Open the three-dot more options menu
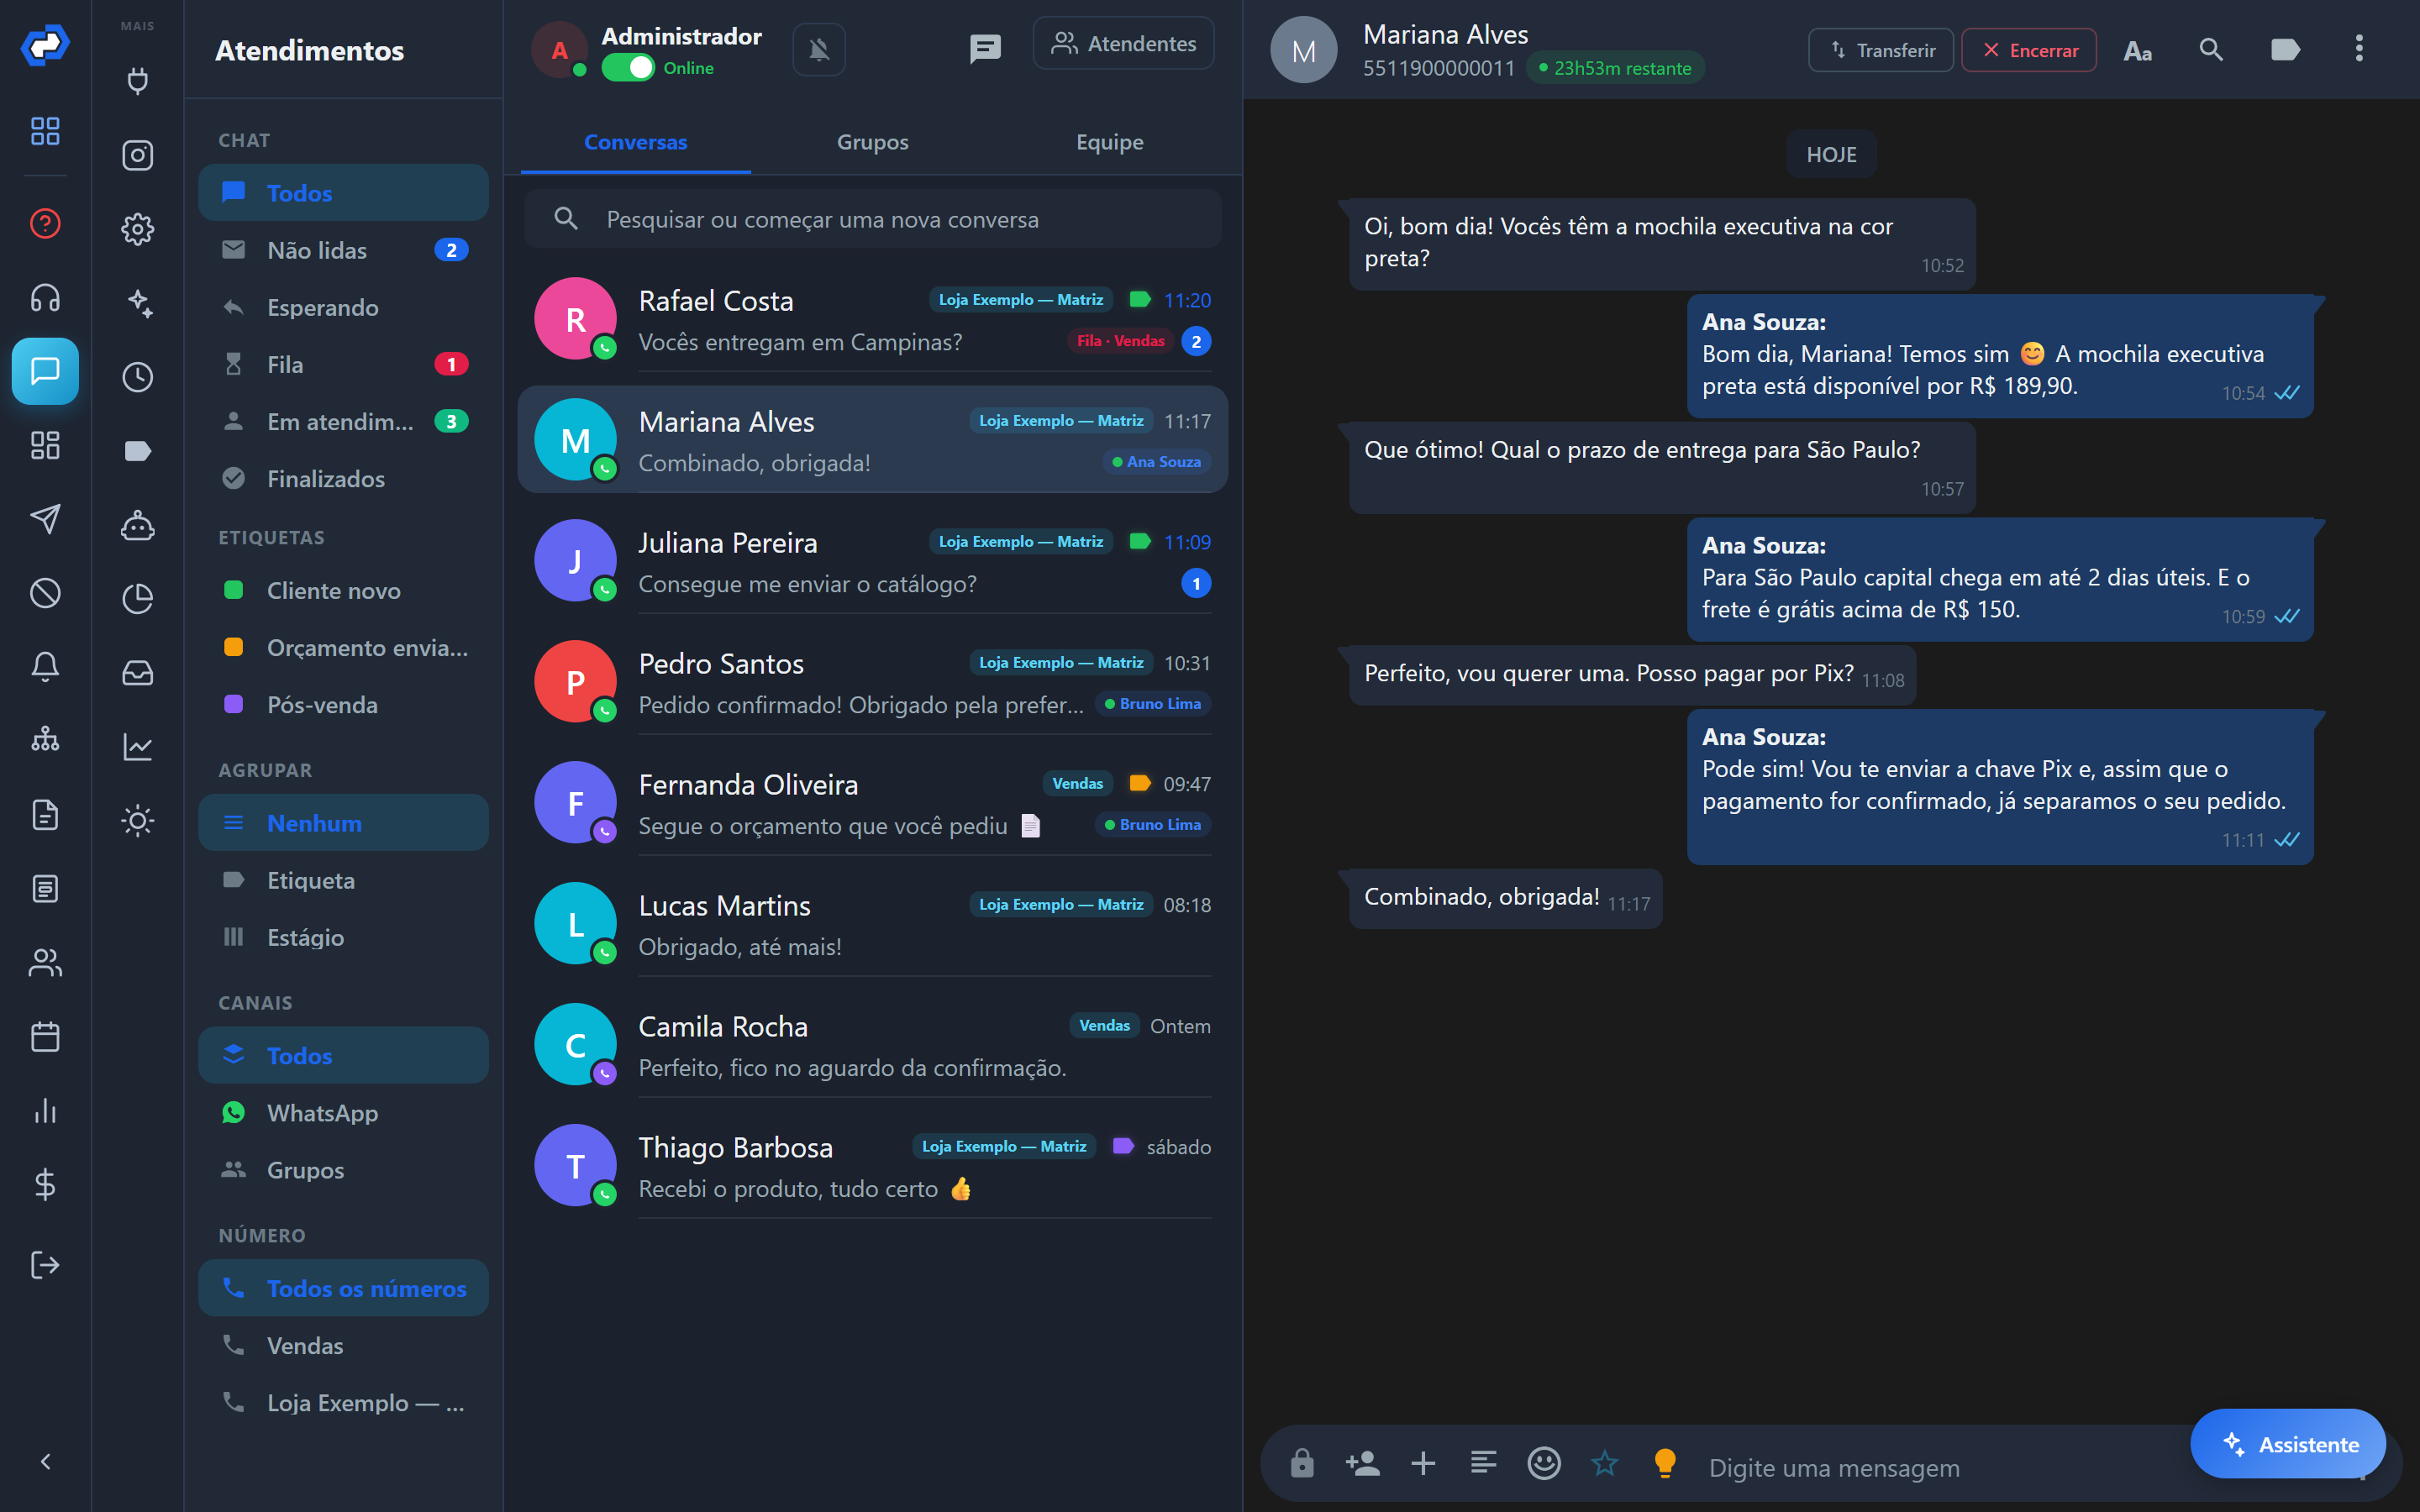Screen dimensions: 2420x1512 coord(2359,48)
